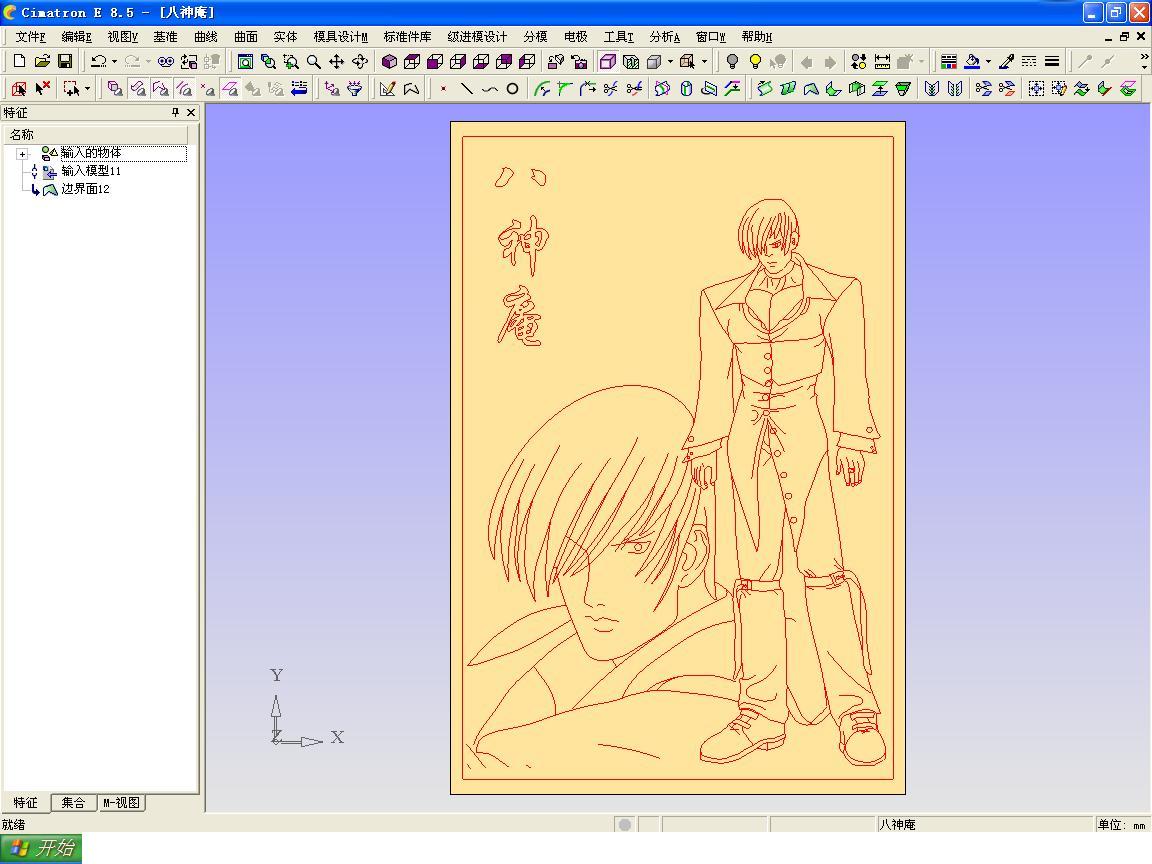Open the undo history dropdown arrow
This screenshot has width=1152, height=864.
[x=114, y=62]
